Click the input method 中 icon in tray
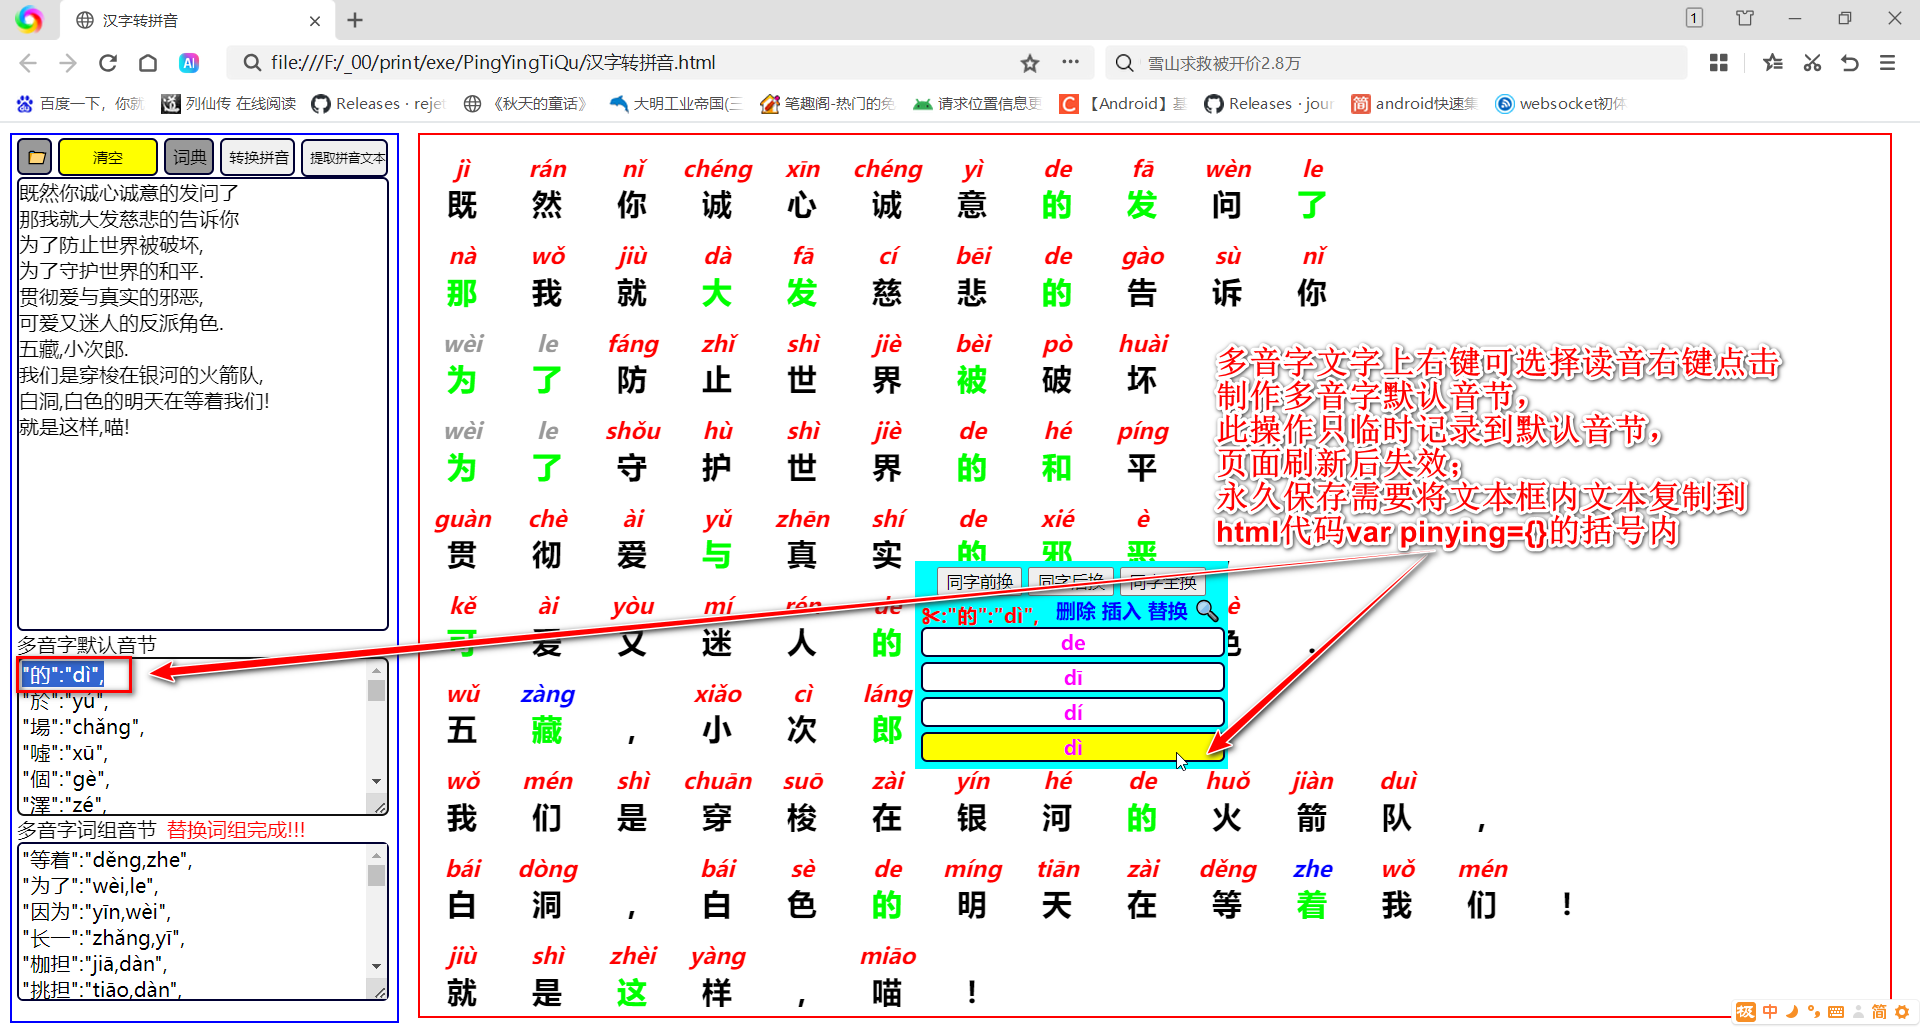 tap(1770, 1012)
